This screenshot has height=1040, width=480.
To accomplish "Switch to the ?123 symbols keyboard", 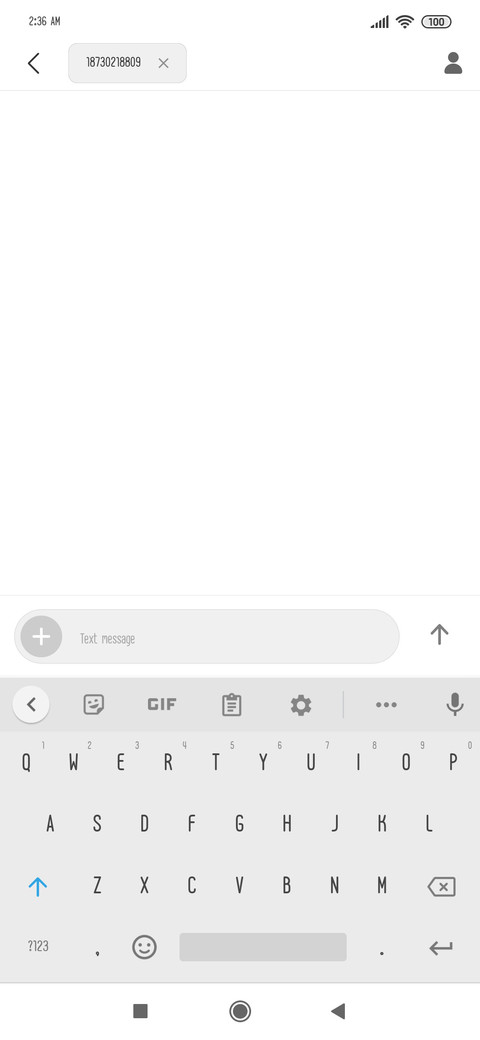I will coord(38,946).
